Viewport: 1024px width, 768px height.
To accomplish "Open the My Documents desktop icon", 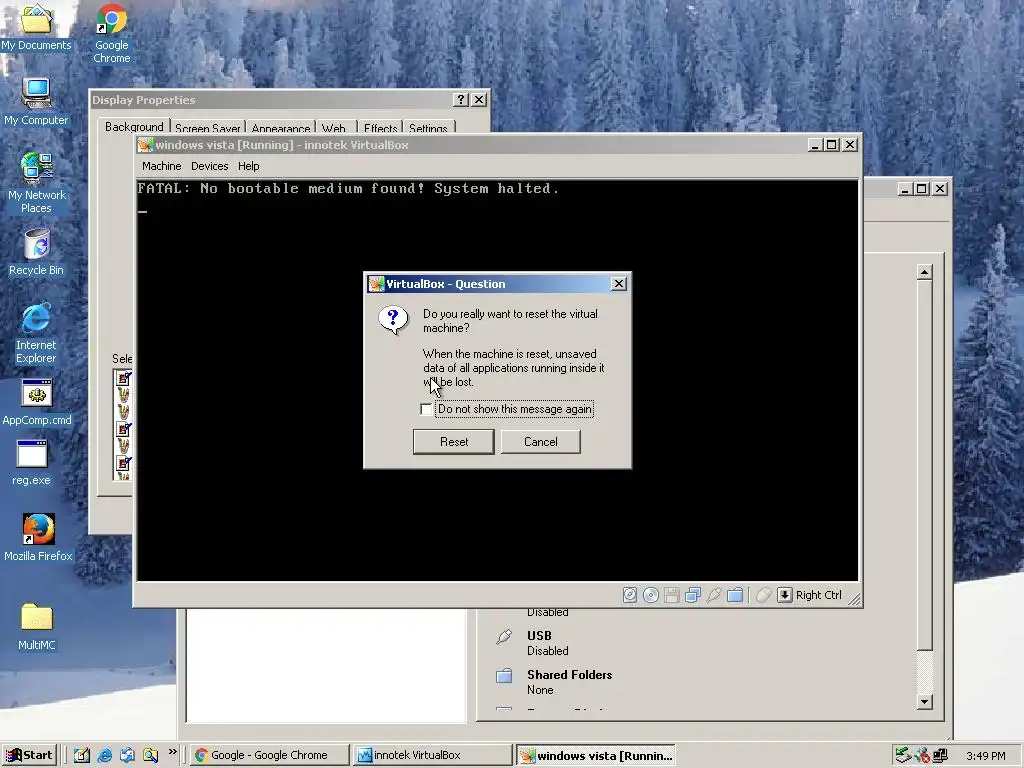I will click(x=36, y=27).
